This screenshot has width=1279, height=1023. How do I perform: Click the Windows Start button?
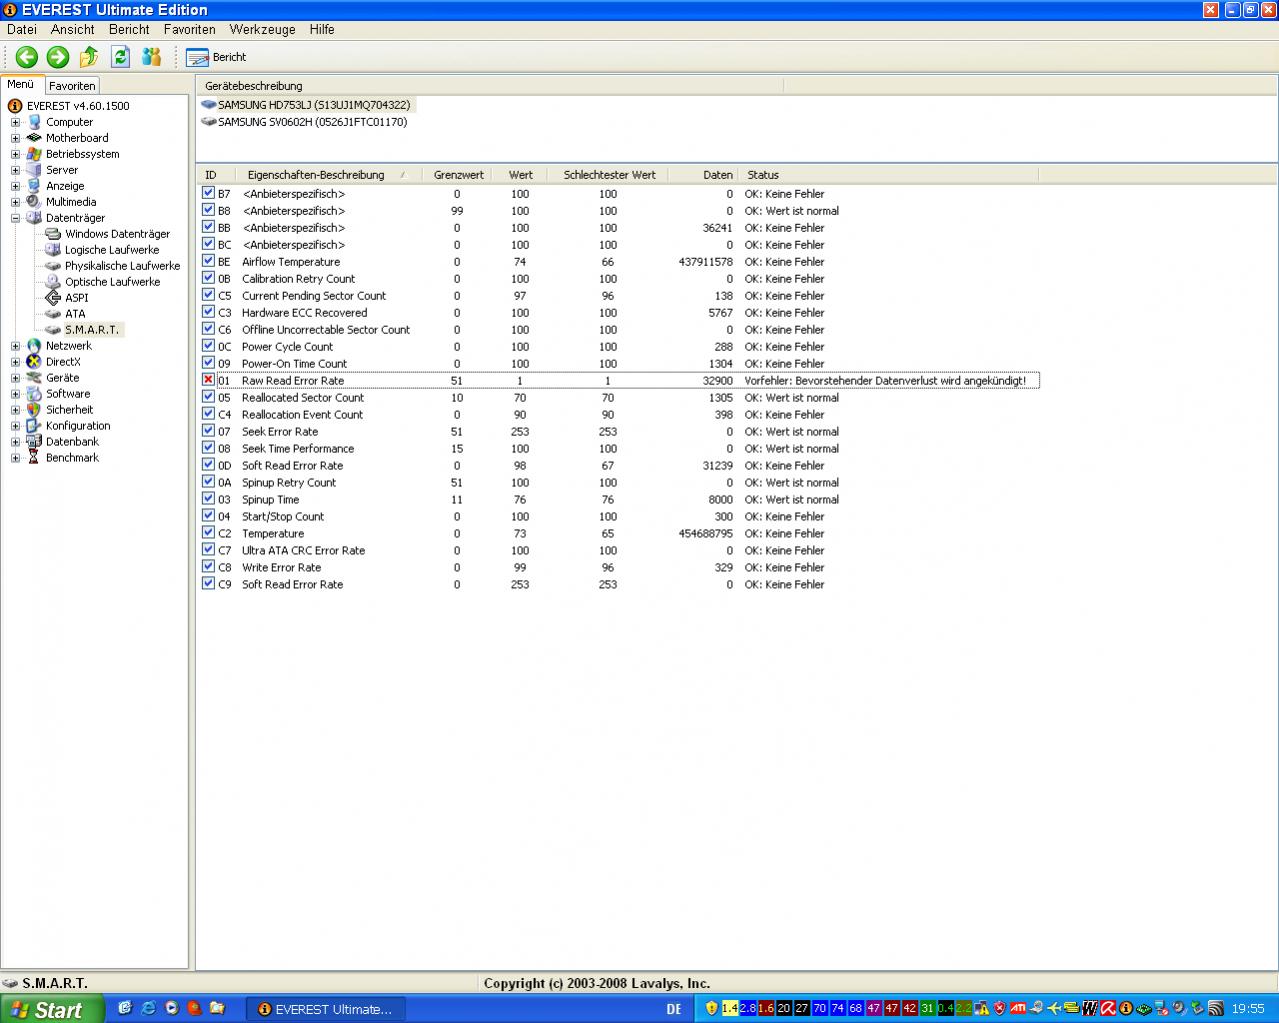pyautogui.click(x=52, y=1009)
